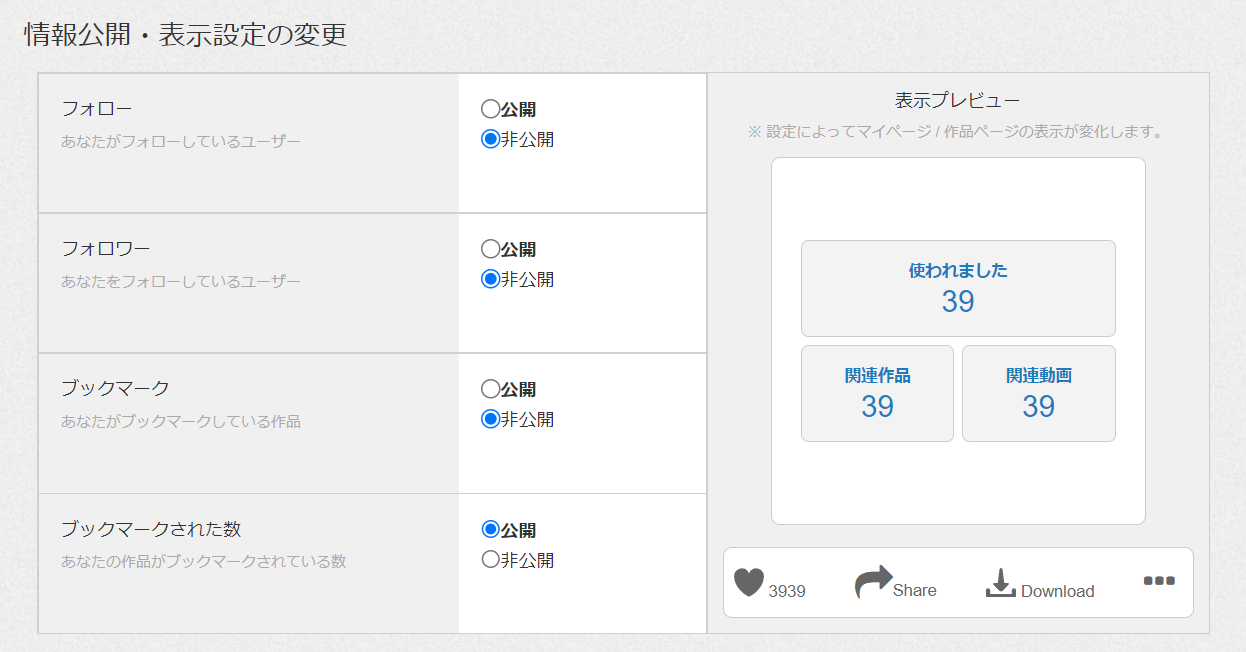The height and width of the screenshot is (652, 1246).
Task: Click the Download tray icon
Action: (1000, 584)
